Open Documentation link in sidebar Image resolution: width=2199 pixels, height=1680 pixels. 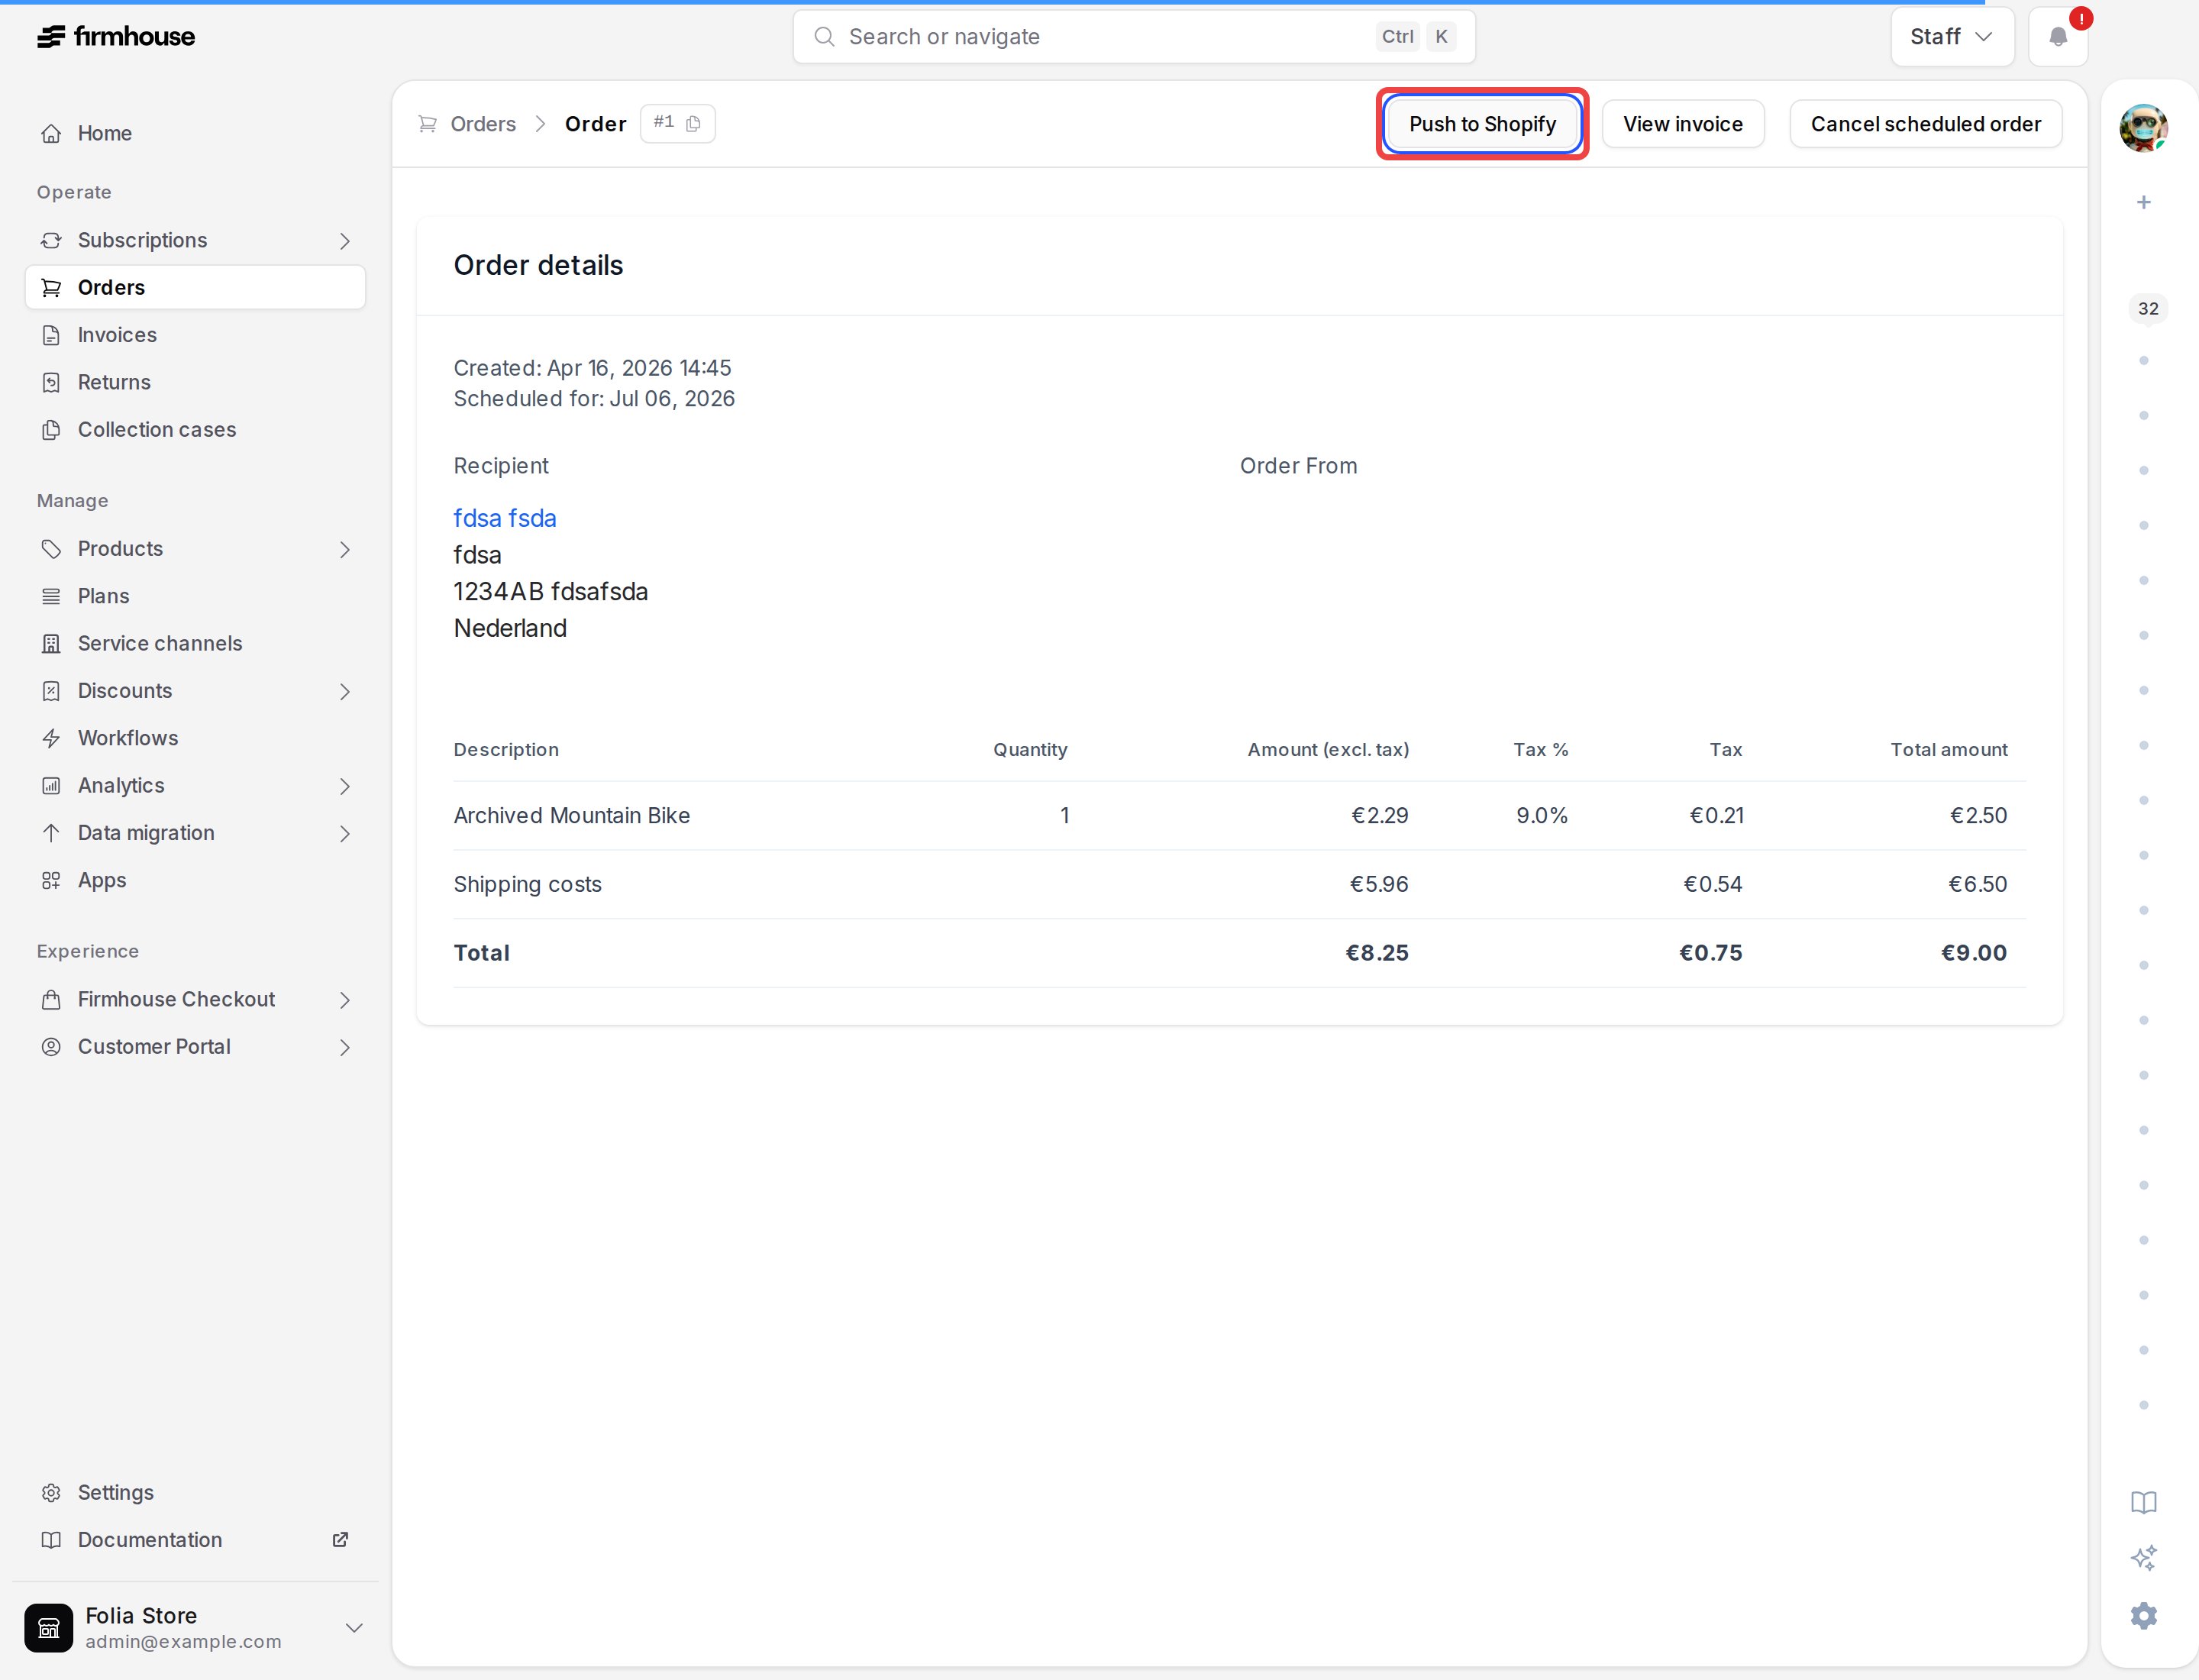(x=195, y=1539)
